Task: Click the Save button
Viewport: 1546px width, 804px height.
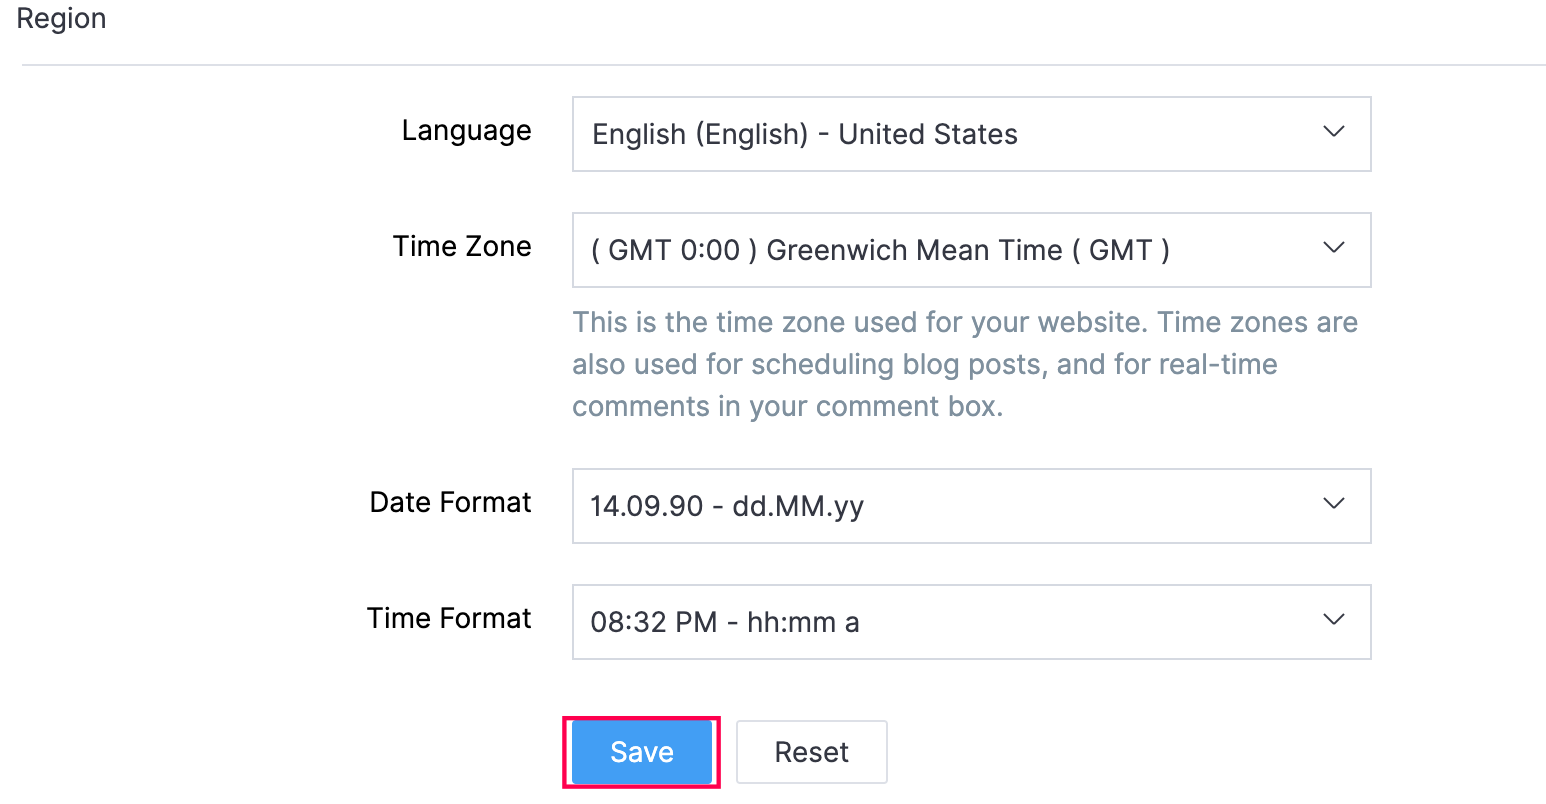Action: point(641,752)
